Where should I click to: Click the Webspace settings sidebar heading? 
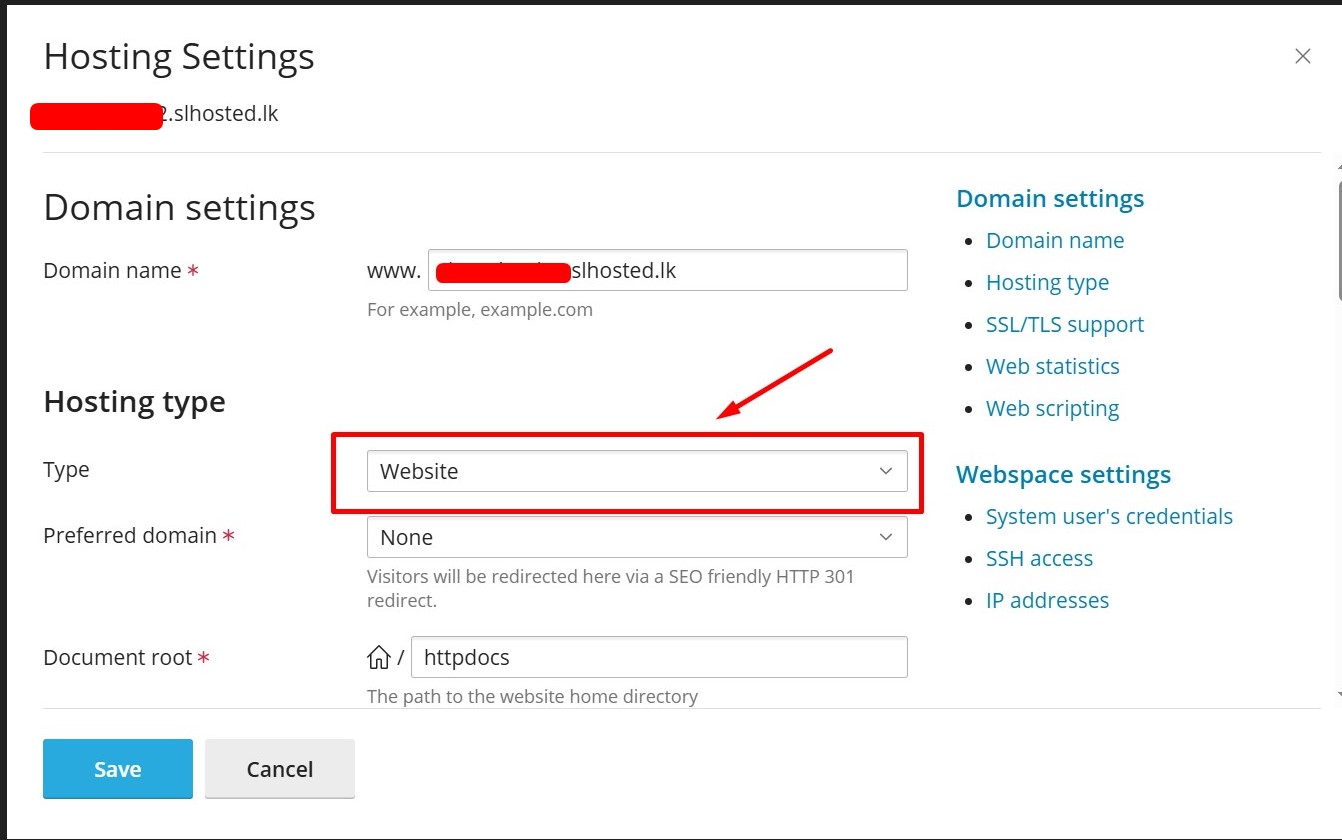(x=1062, y=475)
